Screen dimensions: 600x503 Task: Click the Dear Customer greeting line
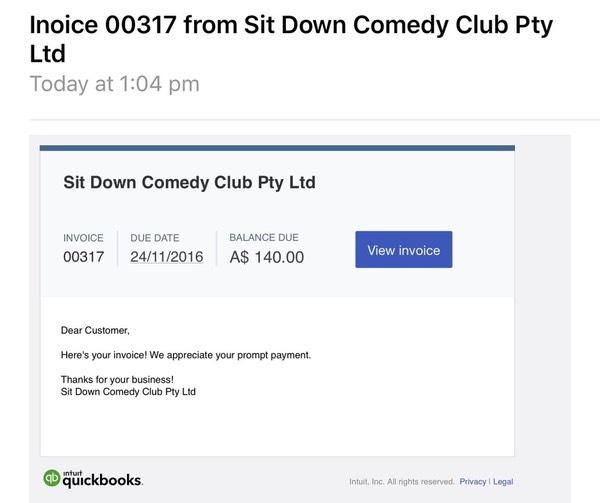[95, 330]
